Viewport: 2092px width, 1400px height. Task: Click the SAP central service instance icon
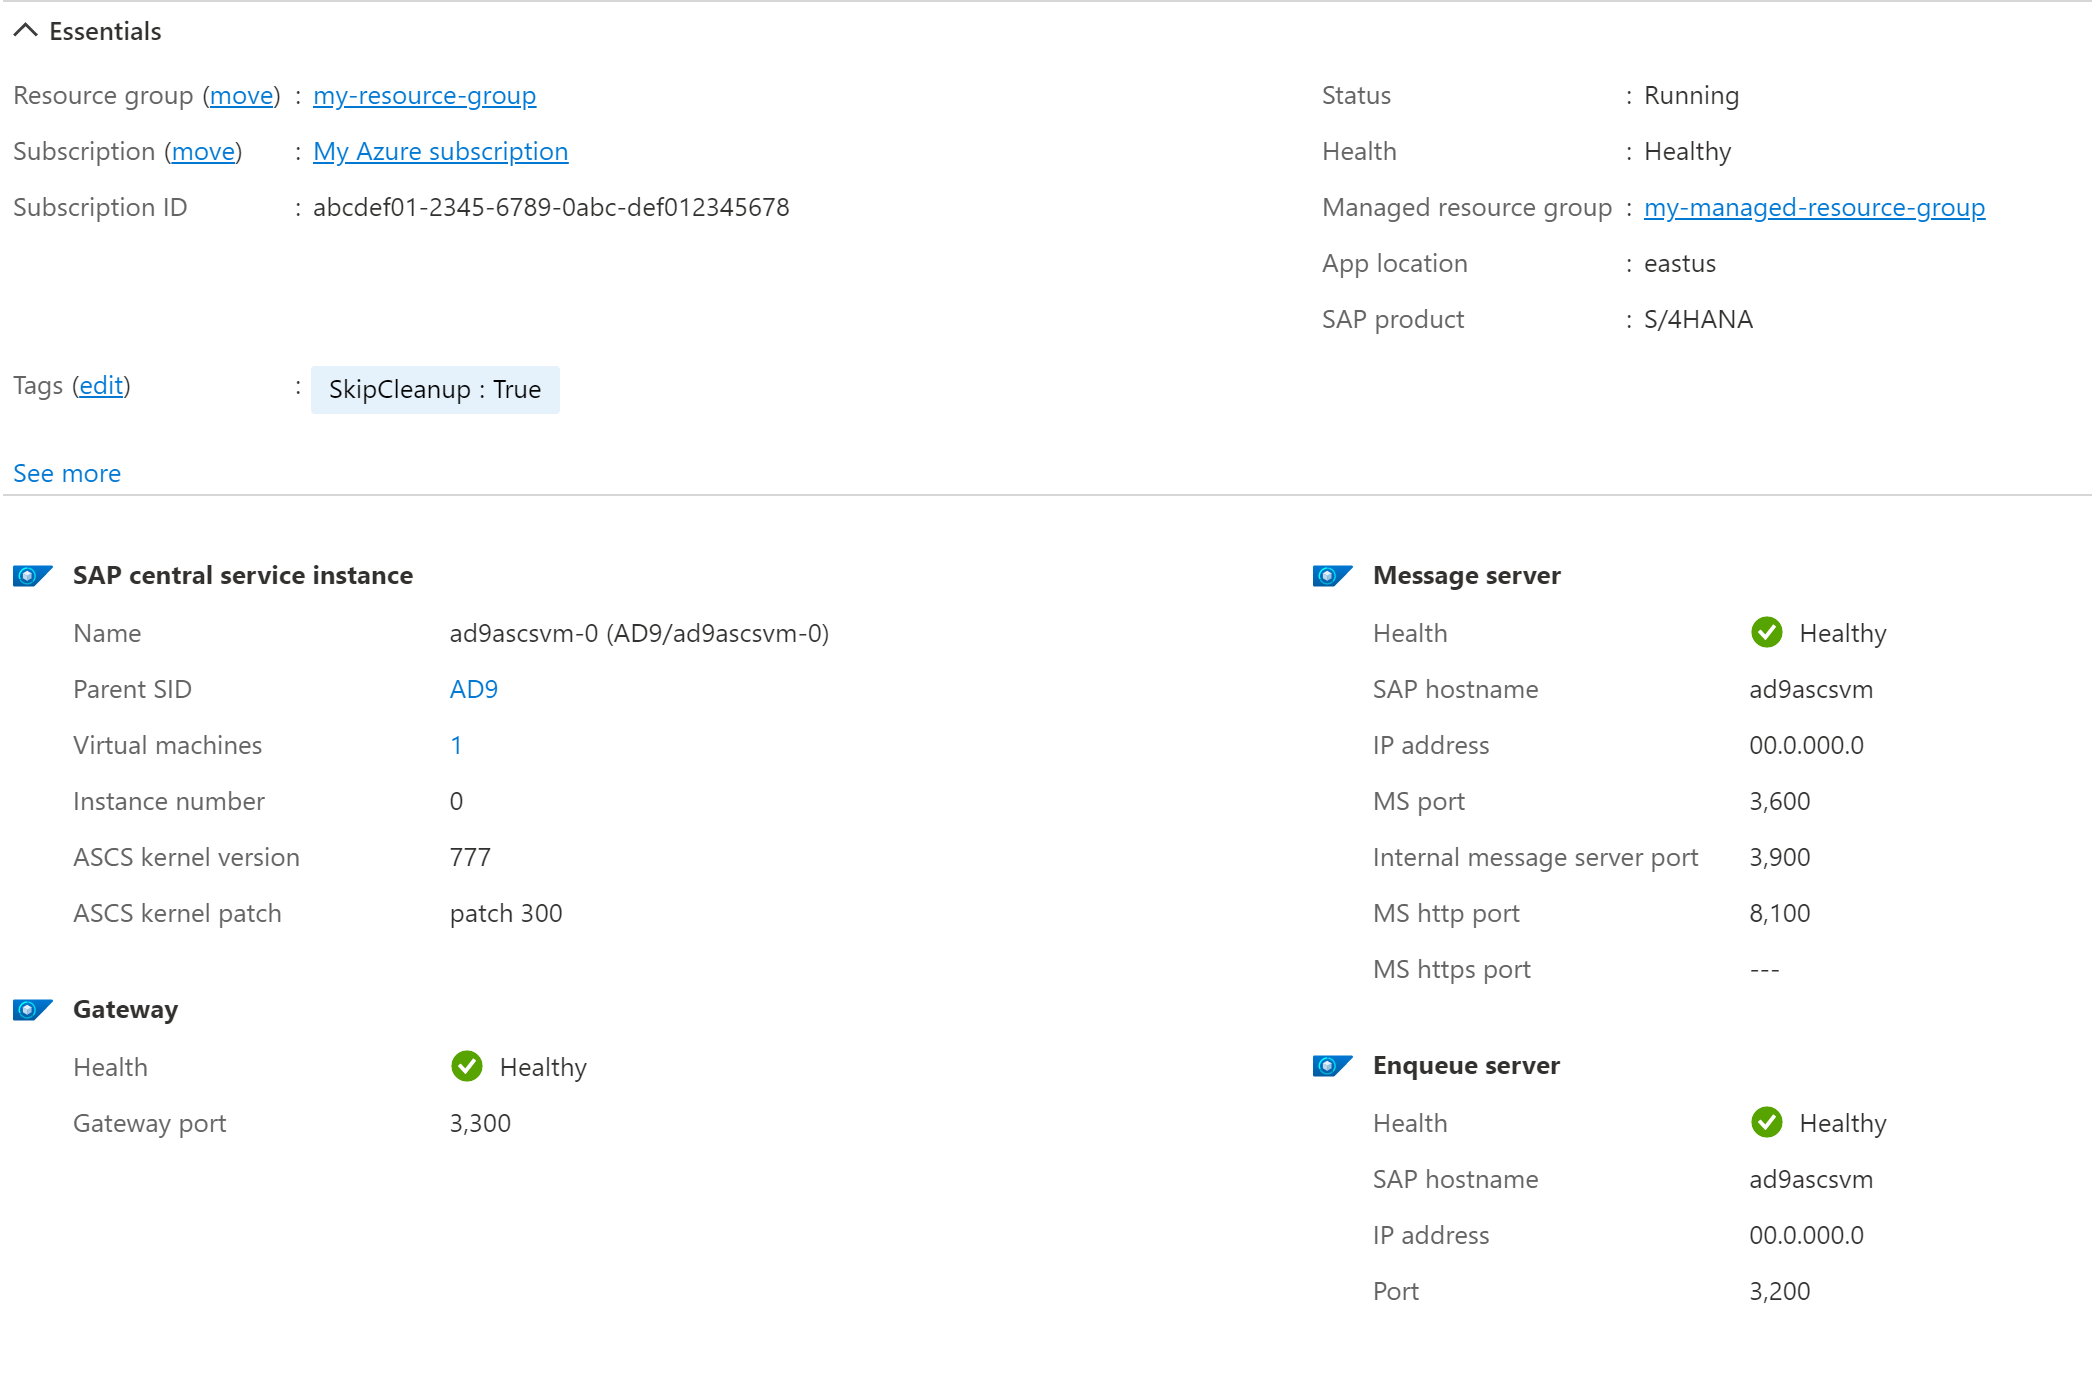click(x=33, y=575)
